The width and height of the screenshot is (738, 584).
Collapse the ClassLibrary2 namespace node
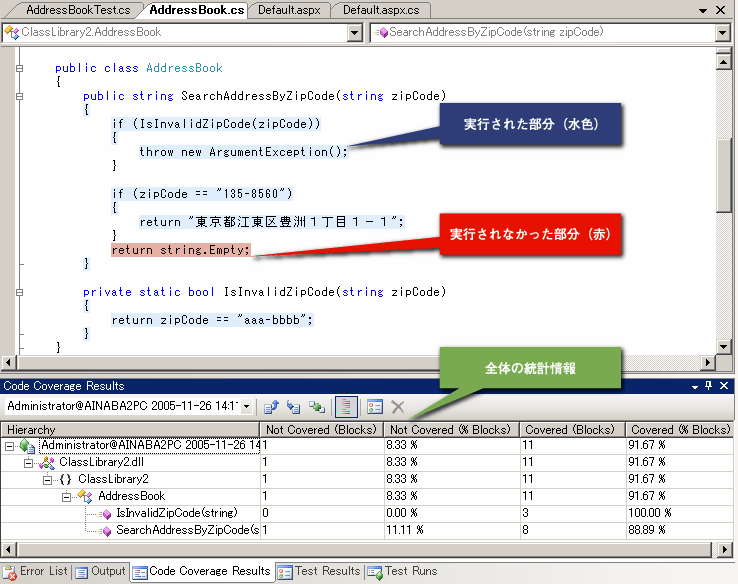click(x=48, y=480)
